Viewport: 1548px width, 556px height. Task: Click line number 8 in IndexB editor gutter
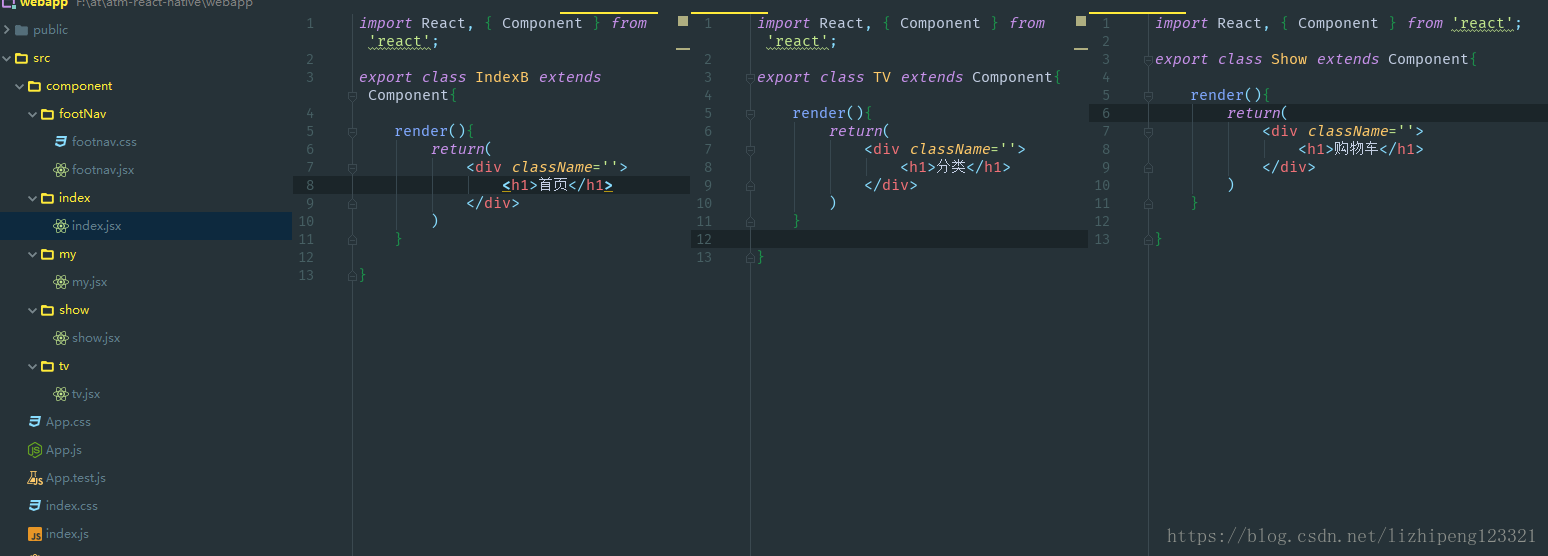pos(310,185)
